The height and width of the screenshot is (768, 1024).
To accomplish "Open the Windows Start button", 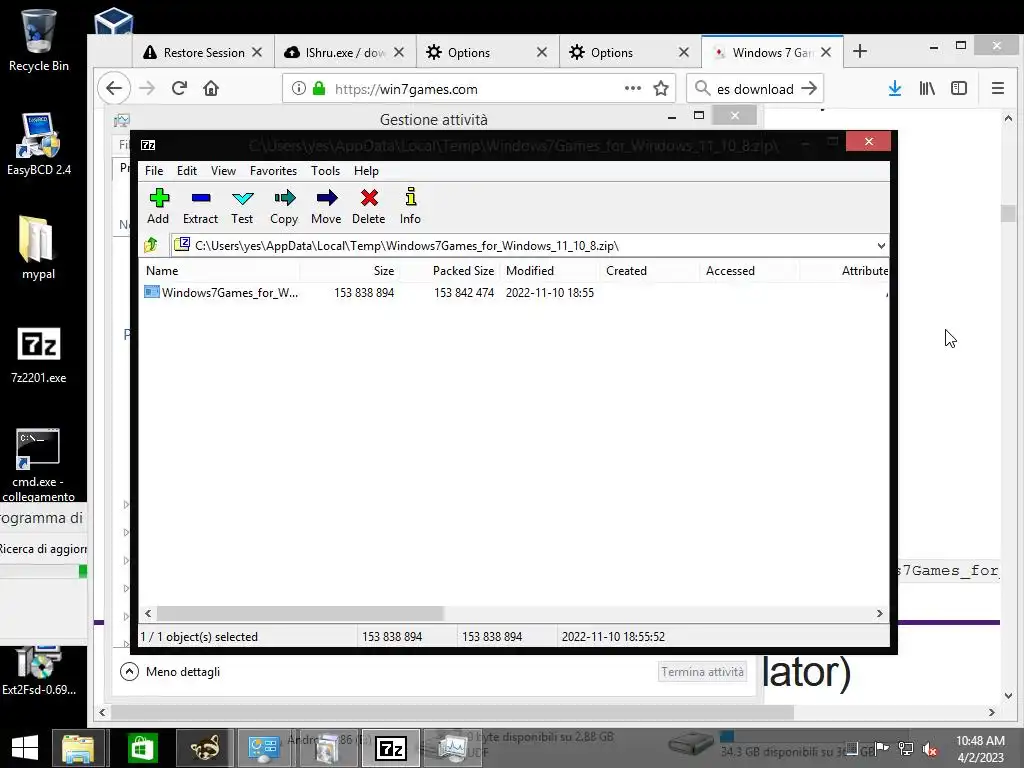I will (25, 748).
